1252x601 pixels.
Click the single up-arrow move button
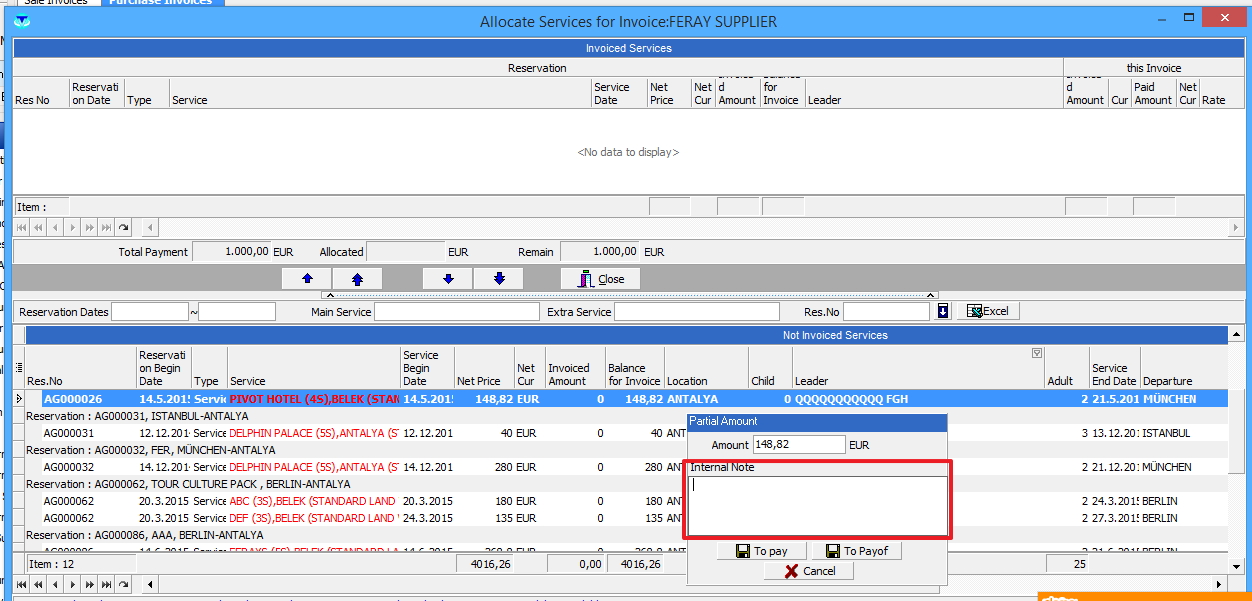(x=307, y=279)
